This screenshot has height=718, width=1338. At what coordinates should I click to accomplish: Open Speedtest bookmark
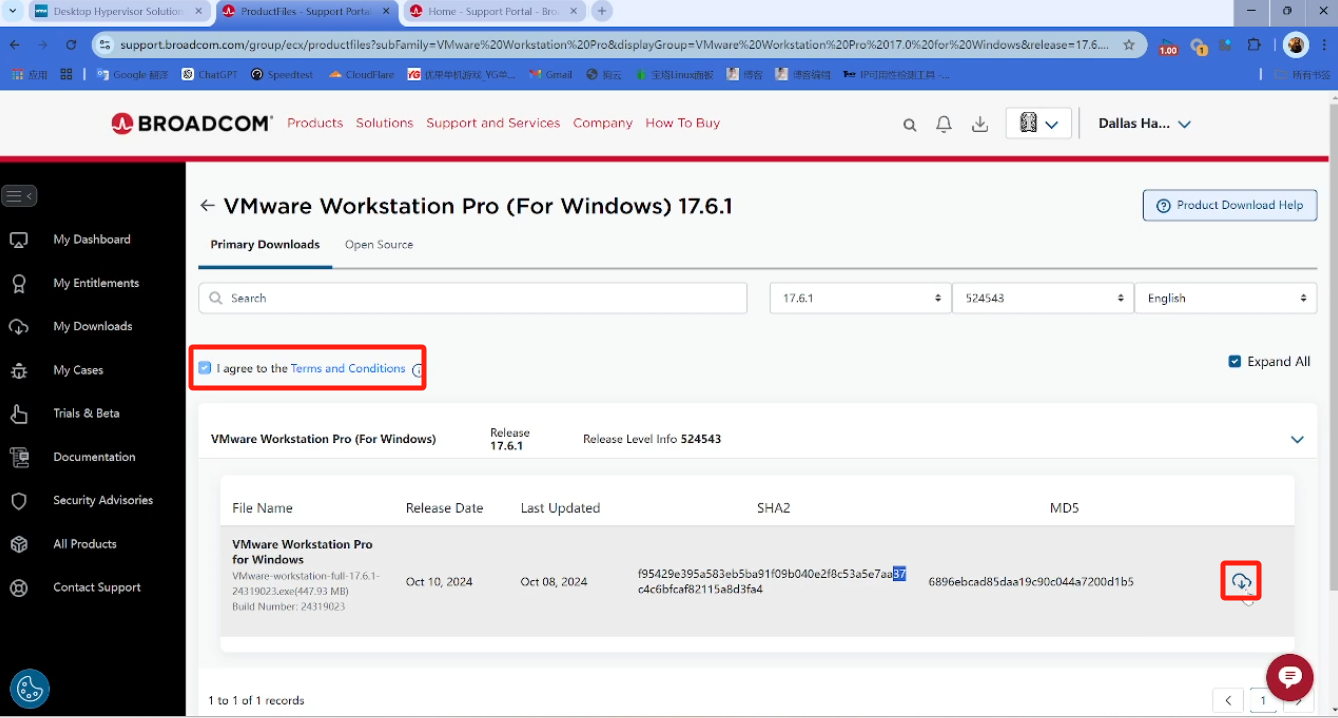pos(282,74)
